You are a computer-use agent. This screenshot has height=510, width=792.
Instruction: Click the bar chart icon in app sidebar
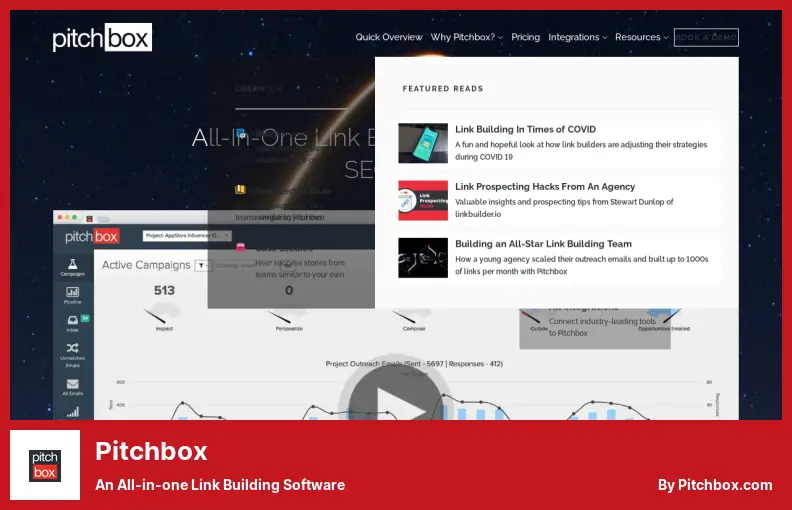73,412
